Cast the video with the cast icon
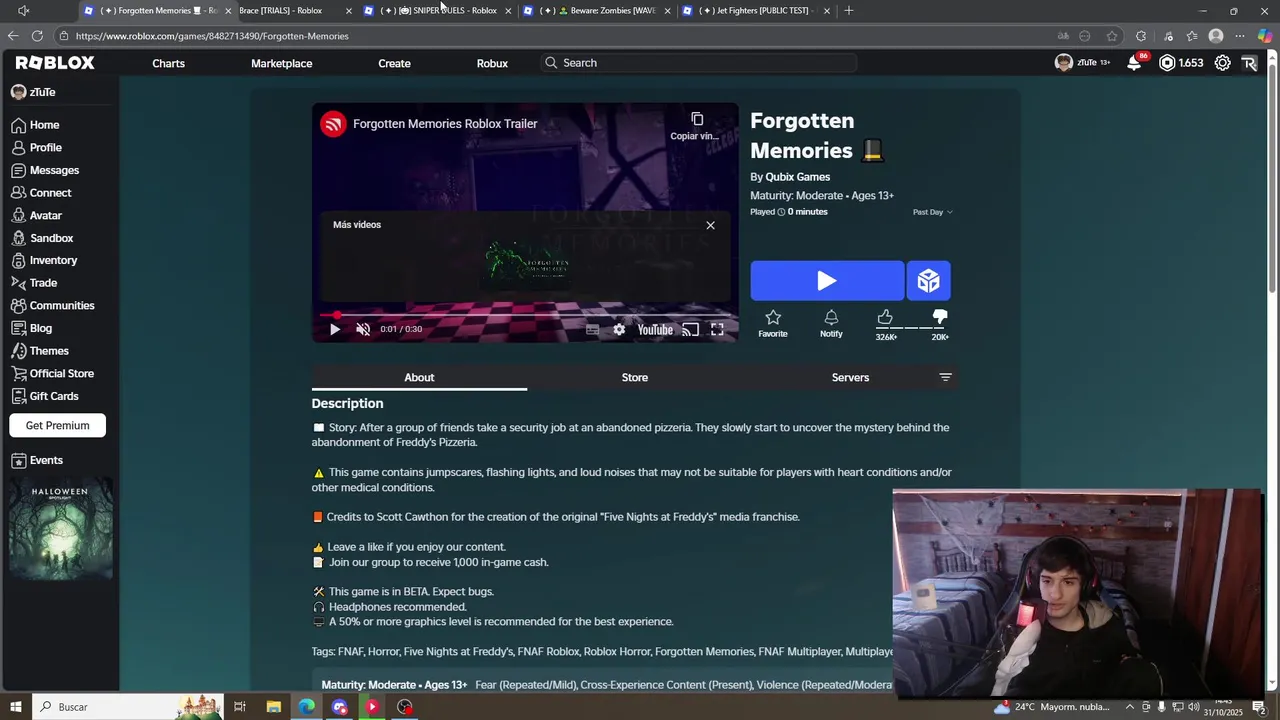This screenshot has height=720, width=1280. coord(690,329)
